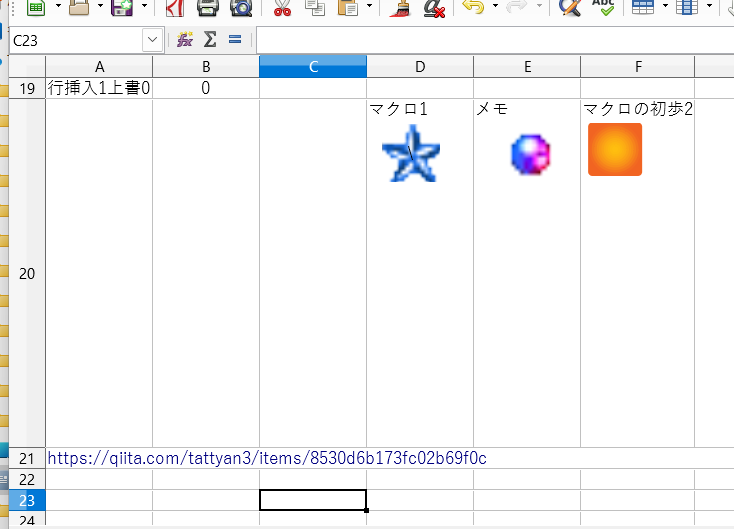Viewport: 734px width, 529px height.
Task: Click the greyed Redo arrow icon
Action: [x=517, y=7]
